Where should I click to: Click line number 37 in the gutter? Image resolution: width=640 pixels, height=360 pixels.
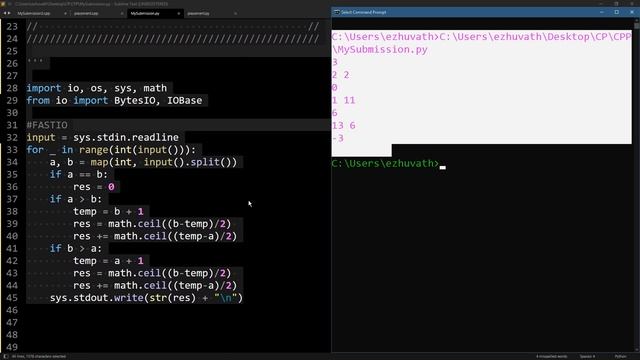point(12,199)
